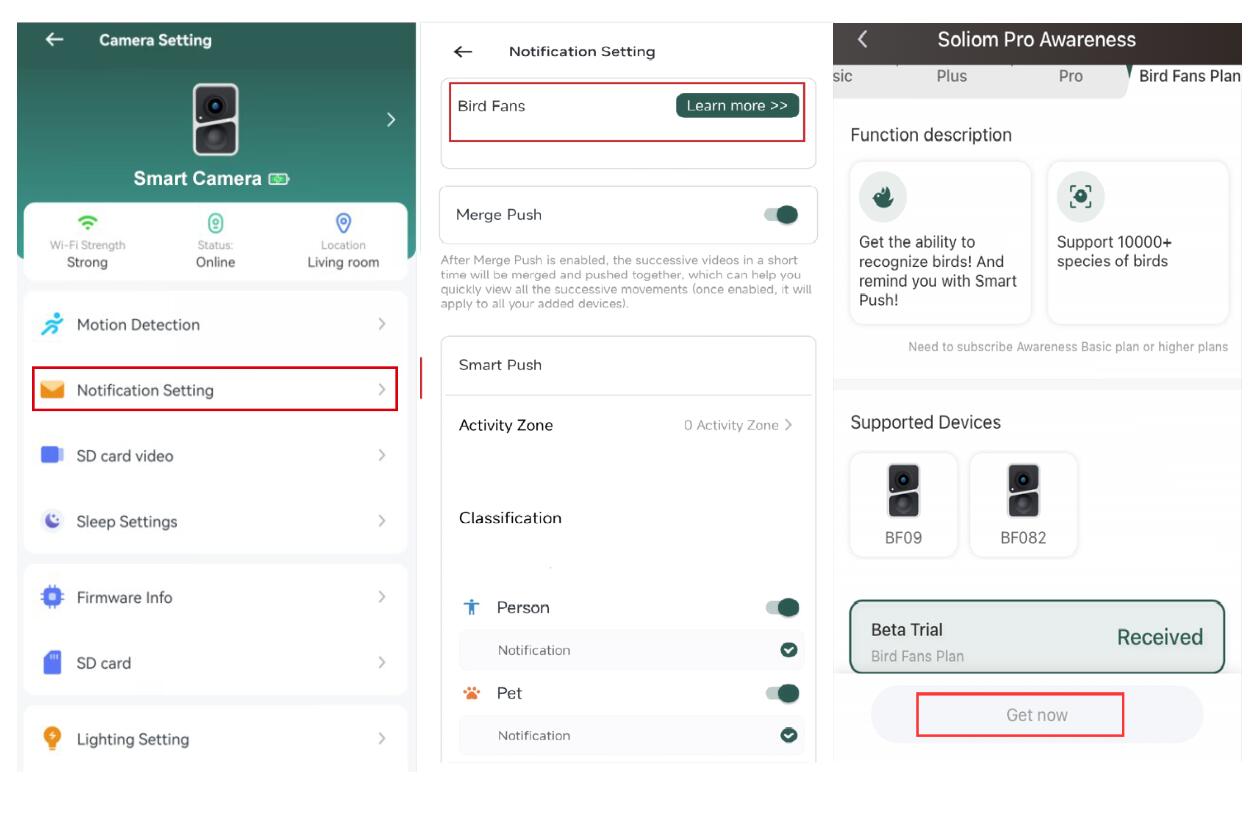Switch to the Plus plan tab
Image resolution: width=1258 pixels, height=822 pixels.
952,76
